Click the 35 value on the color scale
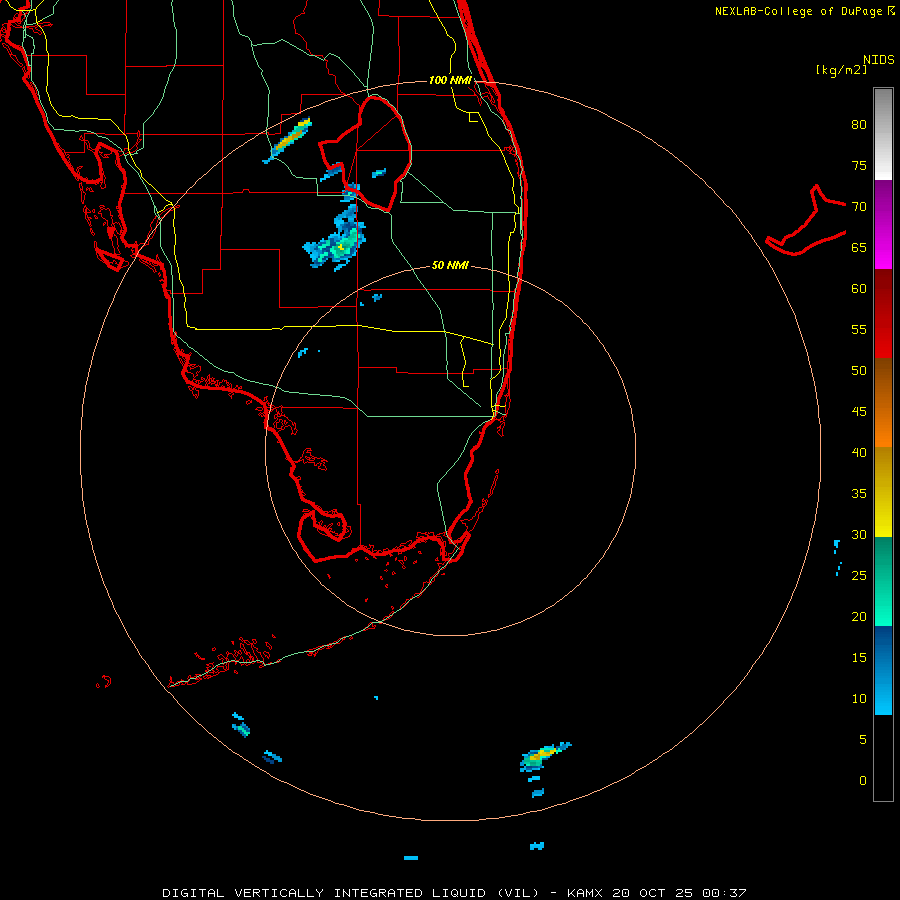Screen dimensions: 900x900 pos(859,494)
